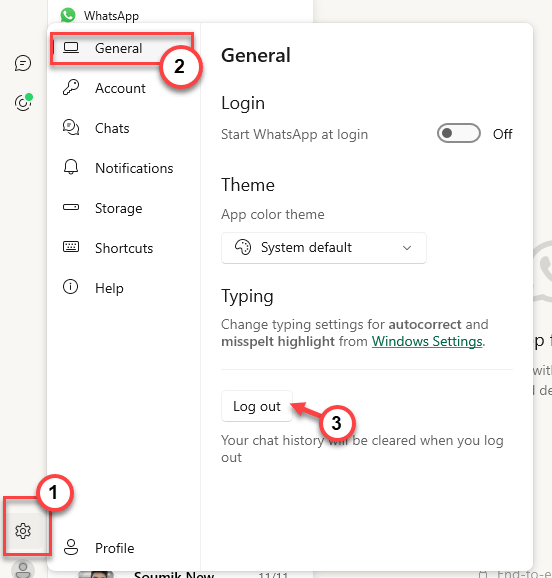Click the chevron on System default box
This screenshot has height=578, width=552.
[407, 248]
